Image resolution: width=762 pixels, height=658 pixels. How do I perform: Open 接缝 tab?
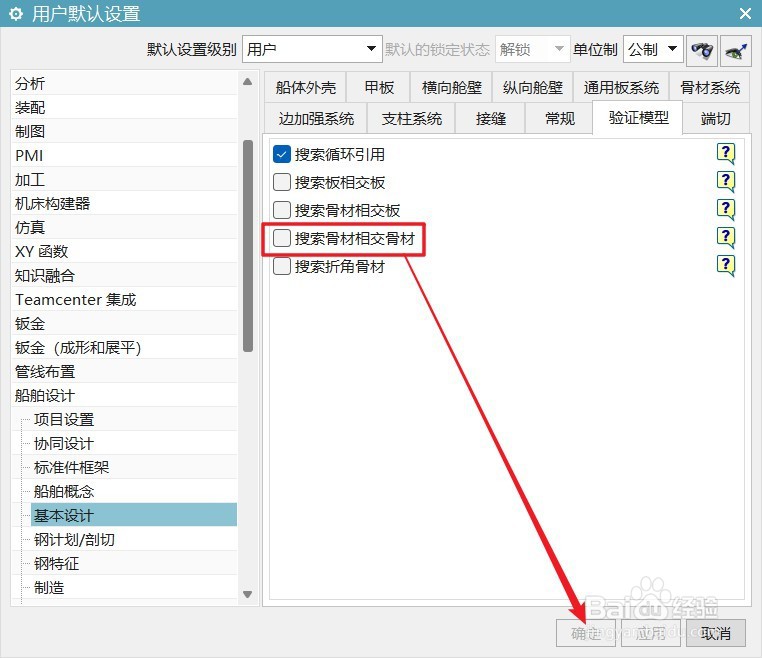490,119
